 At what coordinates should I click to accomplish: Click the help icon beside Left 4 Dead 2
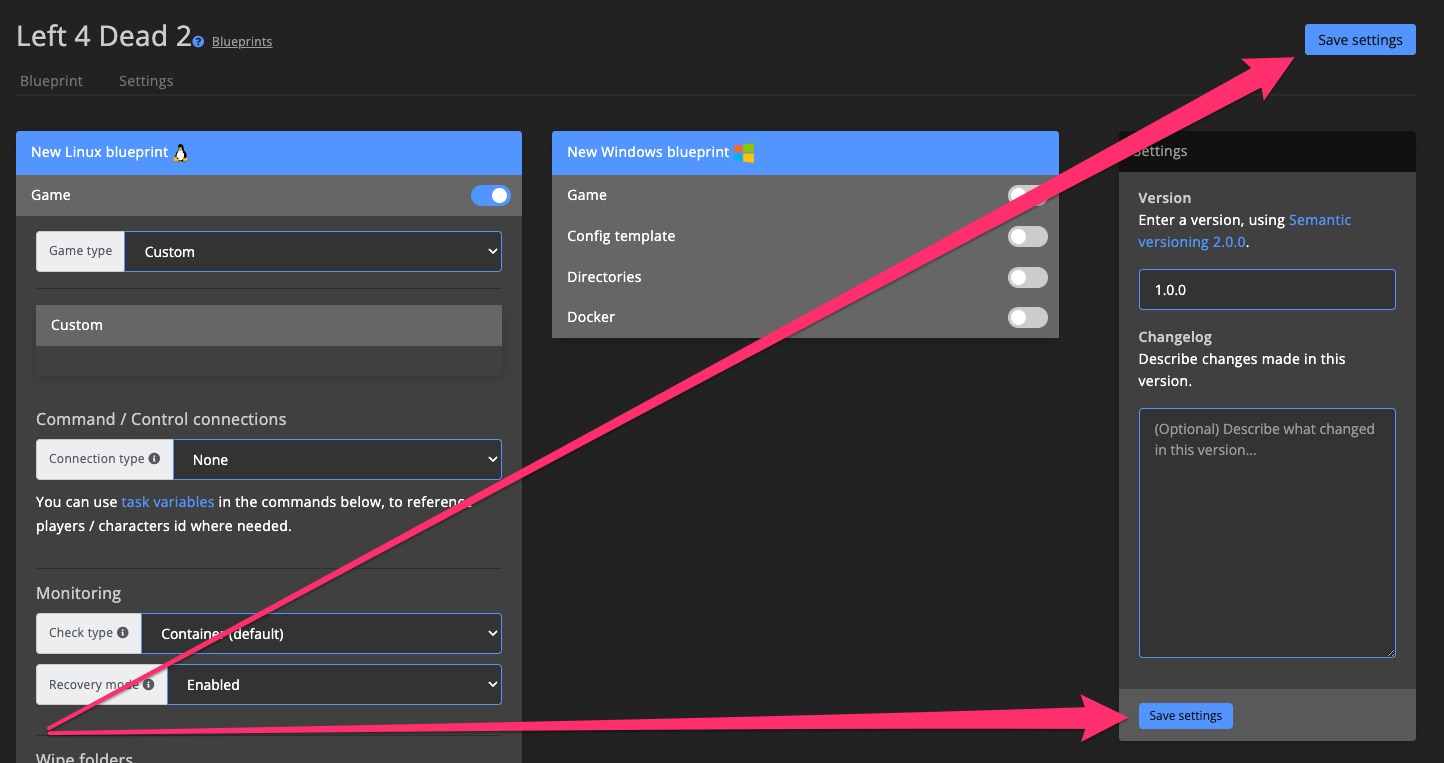point(198,42)
